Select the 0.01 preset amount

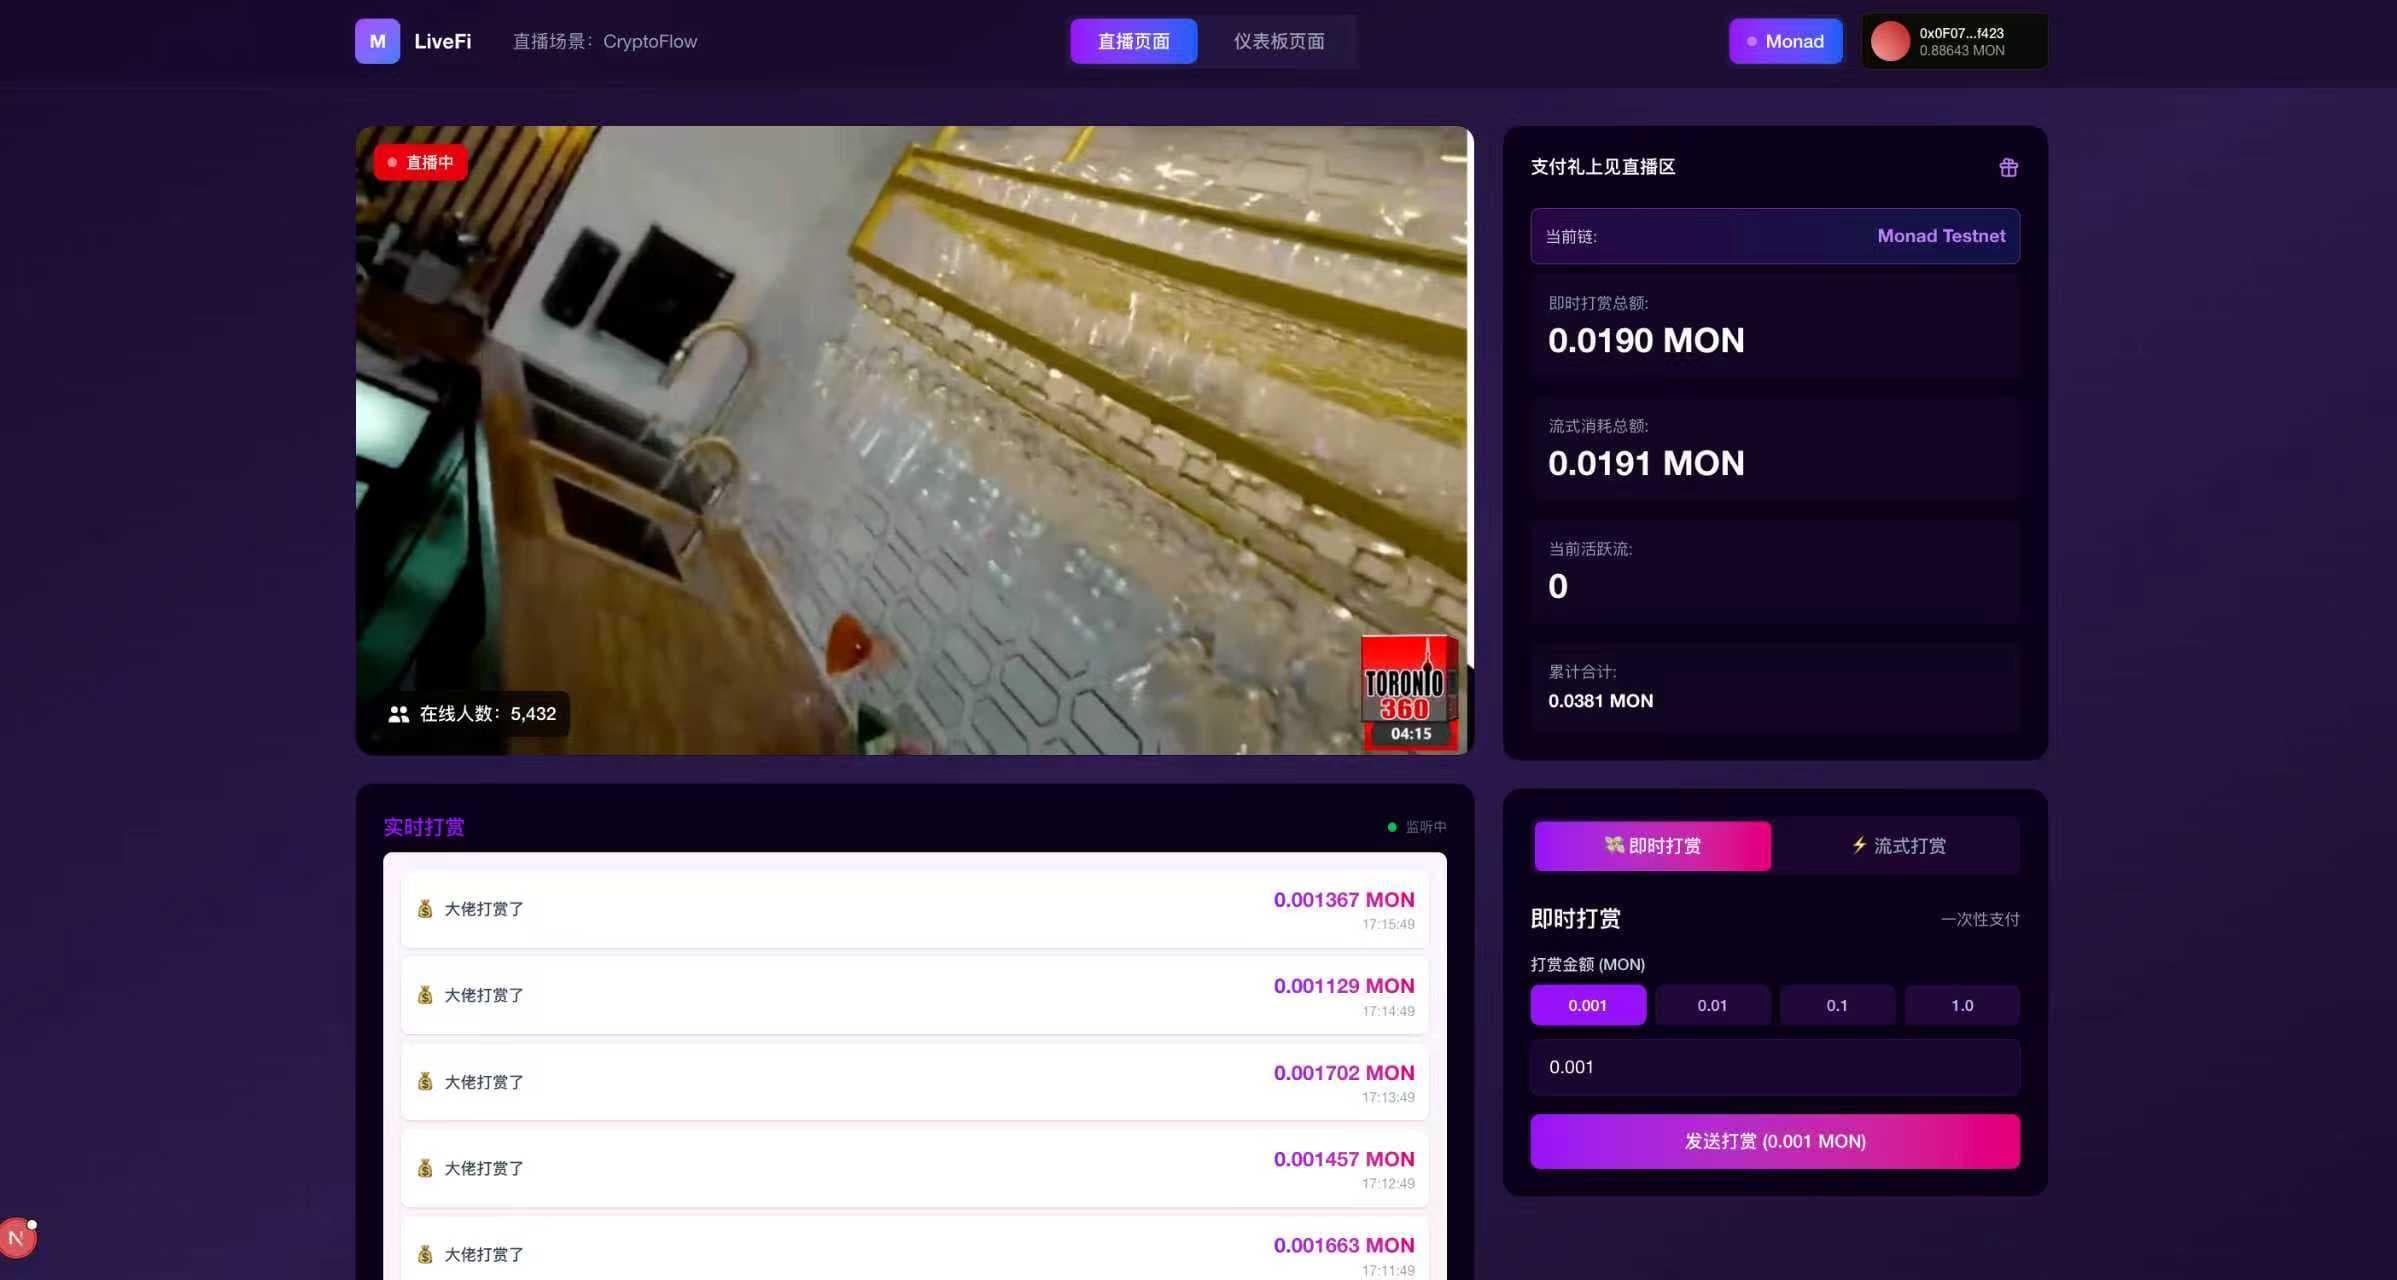click(x=1711, y=1005)
